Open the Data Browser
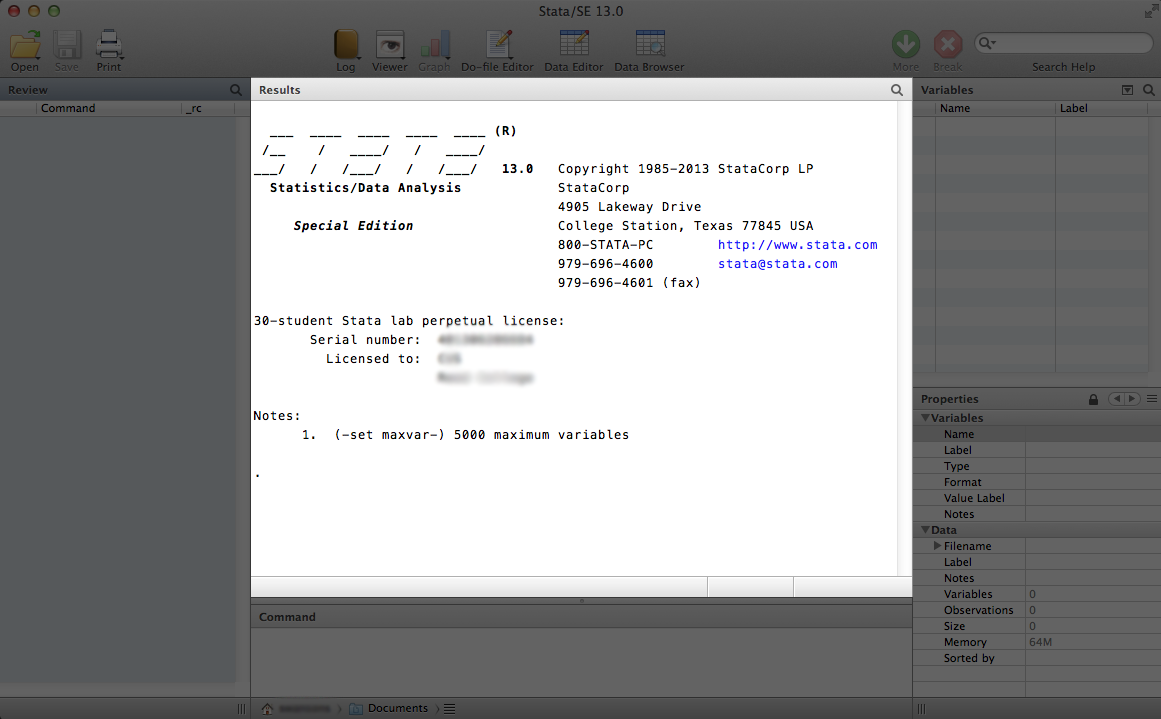Viewport: 1161px width, 719px height. (649, 46)
